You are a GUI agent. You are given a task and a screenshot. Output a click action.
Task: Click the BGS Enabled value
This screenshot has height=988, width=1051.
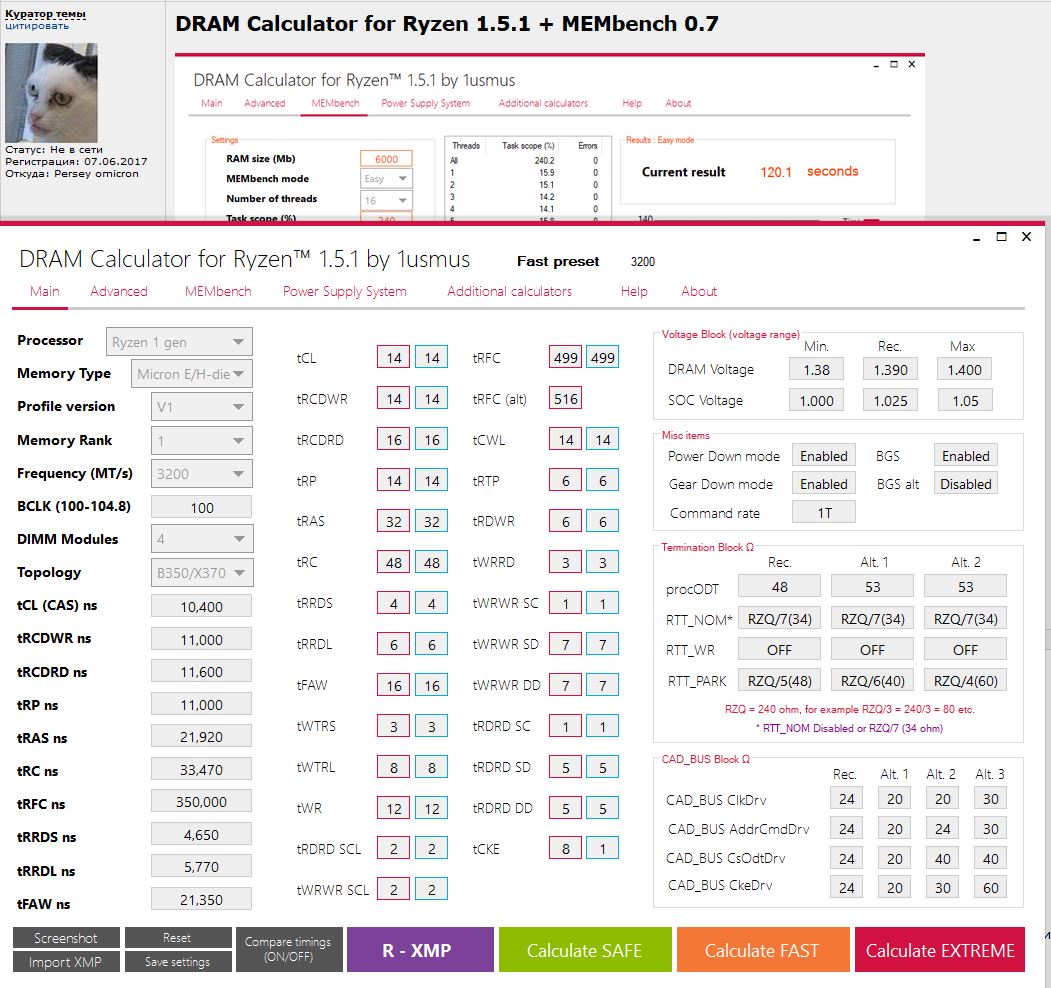click(965, 456)
